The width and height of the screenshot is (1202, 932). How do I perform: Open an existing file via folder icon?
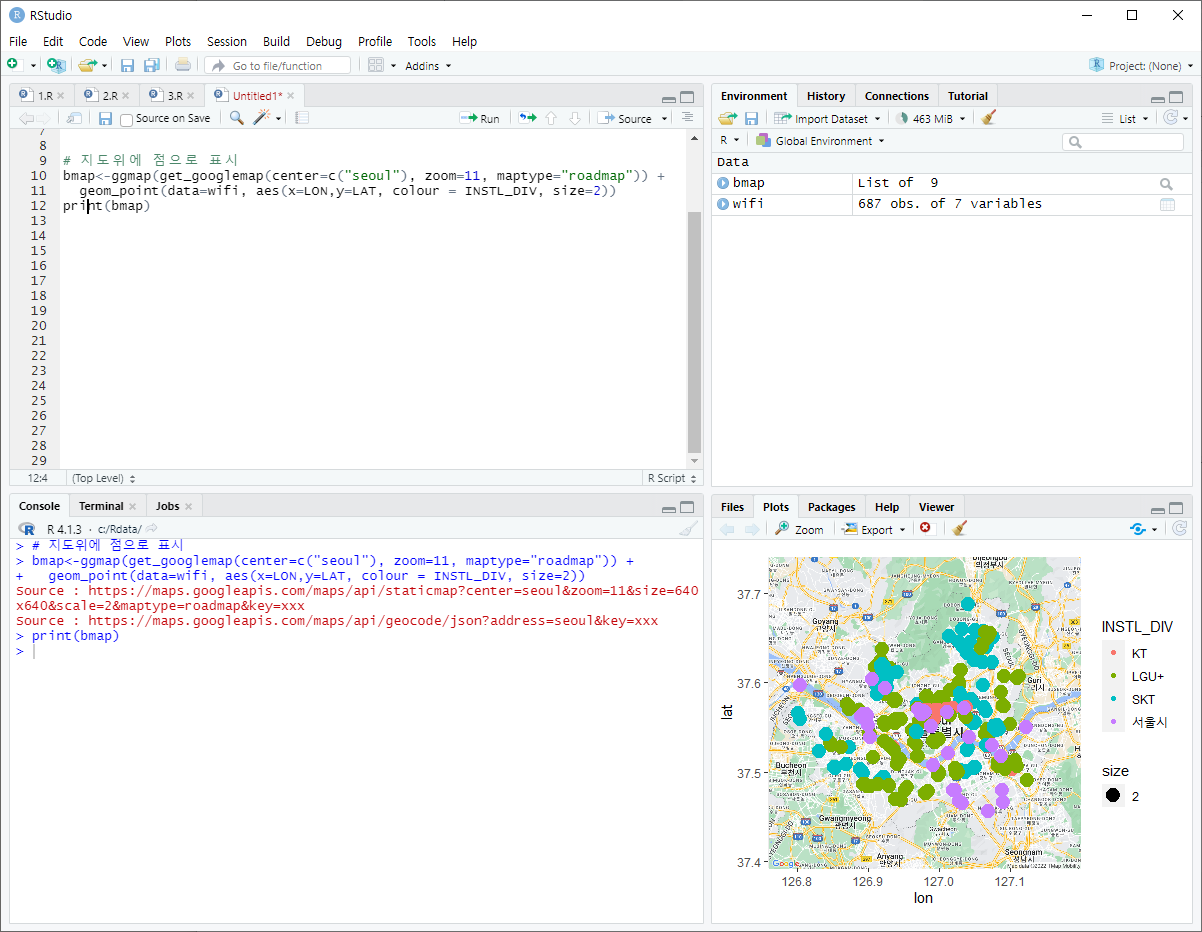pos(87,65)
